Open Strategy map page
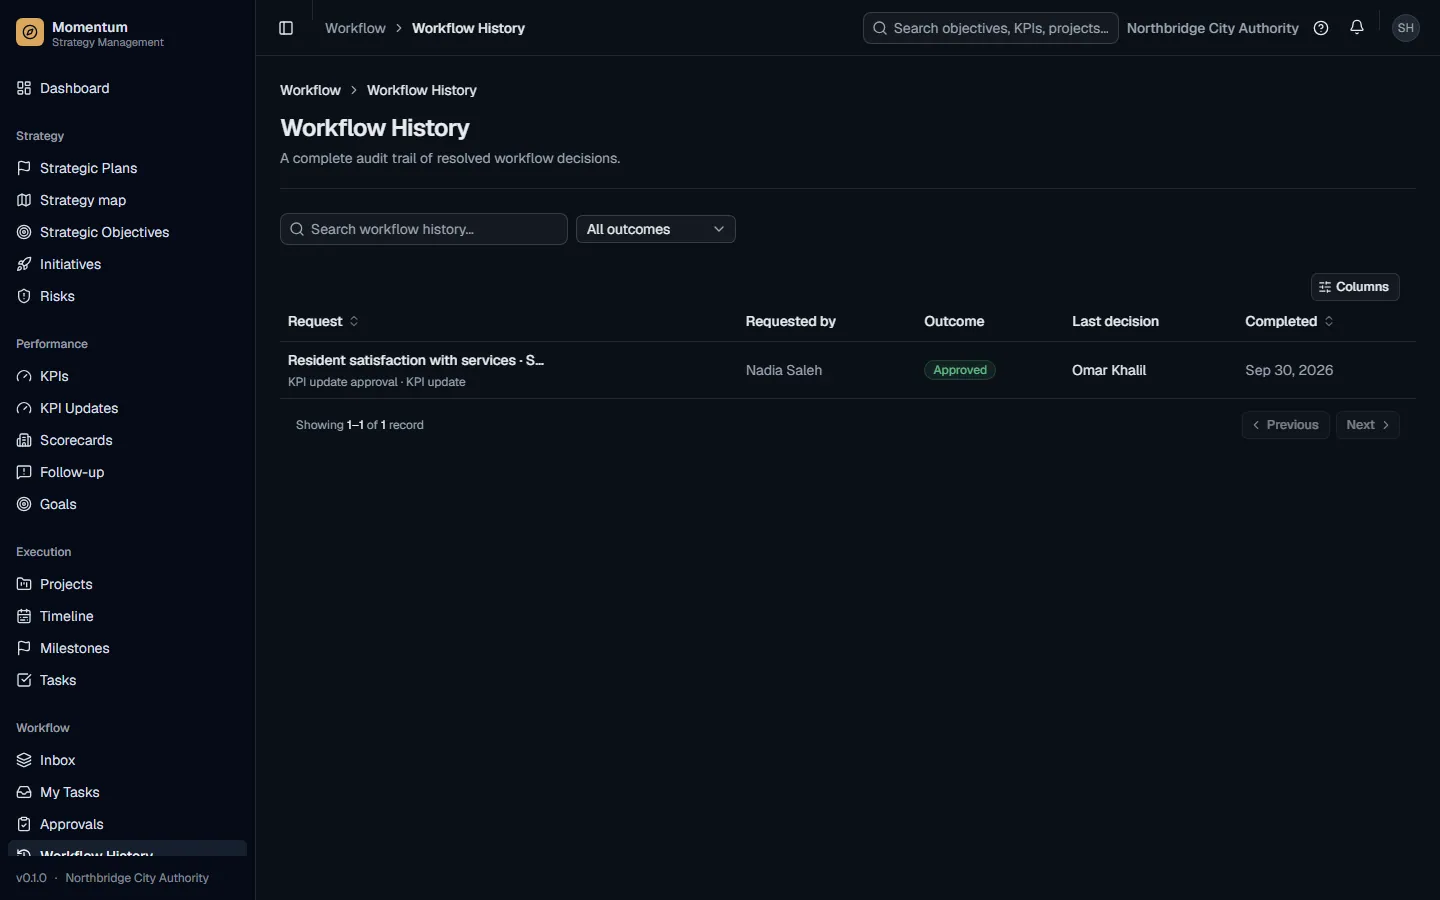 coord(127,200)
